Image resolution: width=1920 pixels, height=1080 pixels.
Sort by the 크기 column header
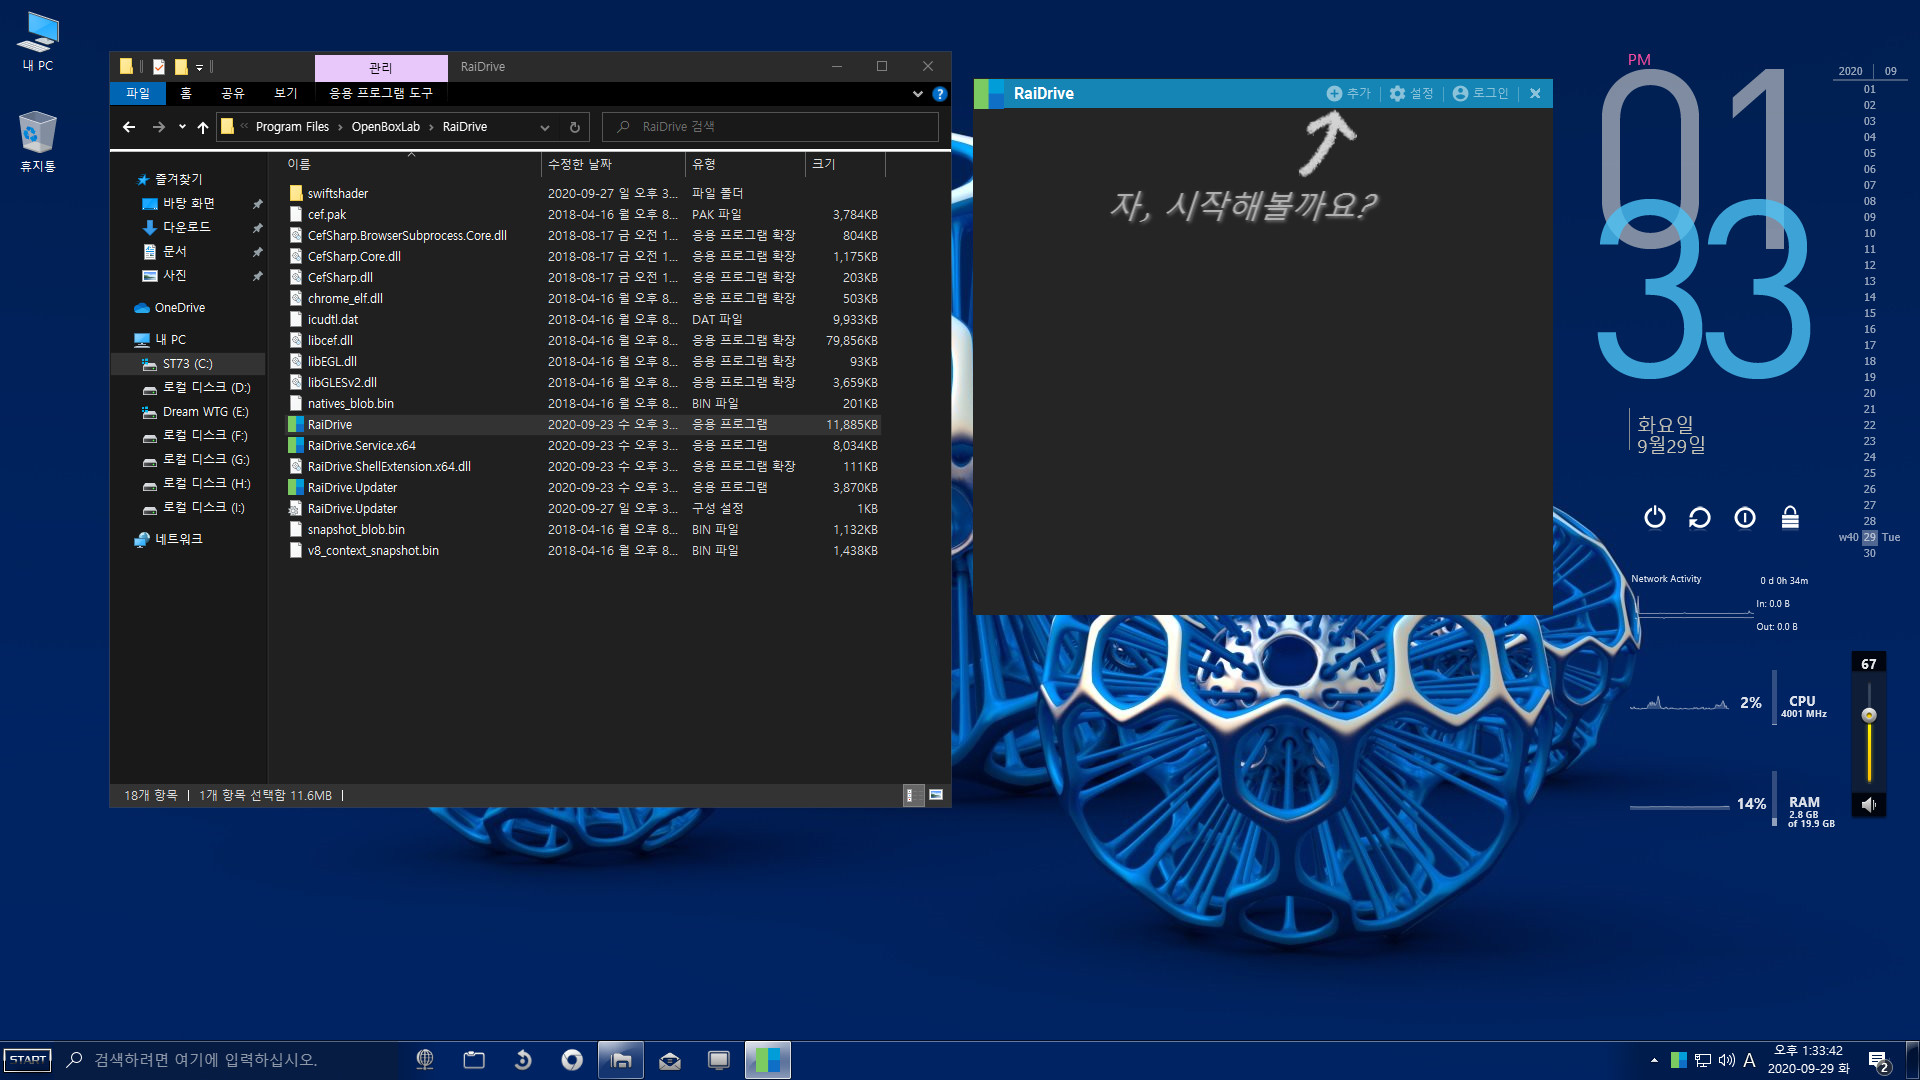coord(845,164)
